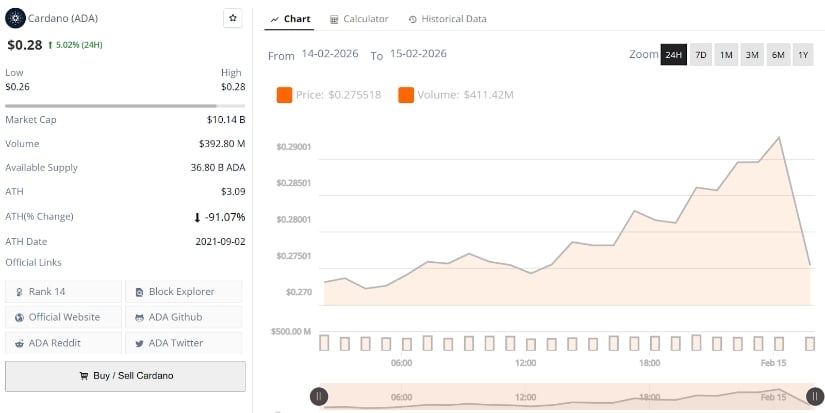Edit the To date 15-02-2026
This screenshot has width=825, height=413.
tap(418, 54)
